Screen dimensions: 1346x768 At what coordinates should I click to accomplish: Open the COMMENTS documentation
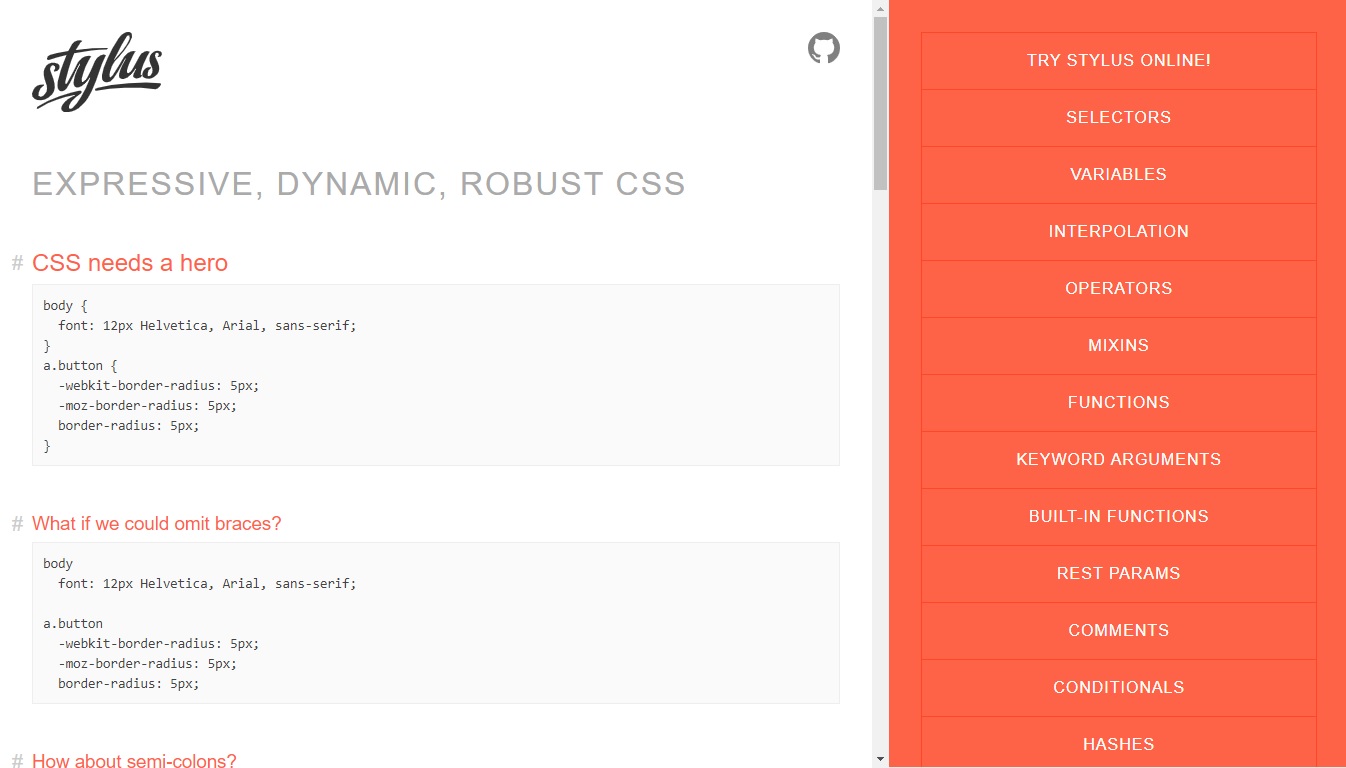coord(1118,630)
